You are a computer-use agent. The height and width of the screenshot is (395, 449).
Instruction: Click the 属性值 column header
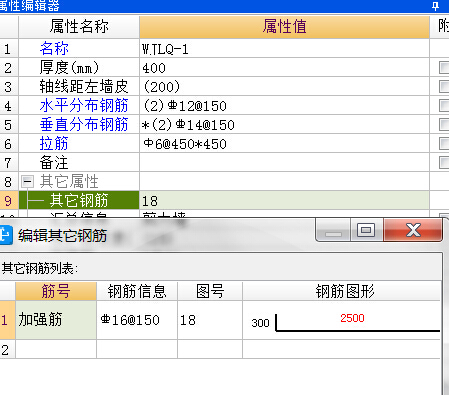(x=284, y=27)
